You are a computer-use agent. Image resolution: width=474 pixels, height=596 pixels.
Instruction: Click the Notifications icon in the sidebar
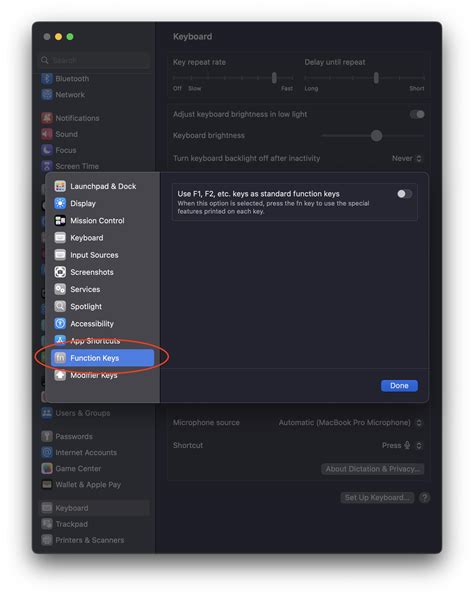click(x=47, y=118)
